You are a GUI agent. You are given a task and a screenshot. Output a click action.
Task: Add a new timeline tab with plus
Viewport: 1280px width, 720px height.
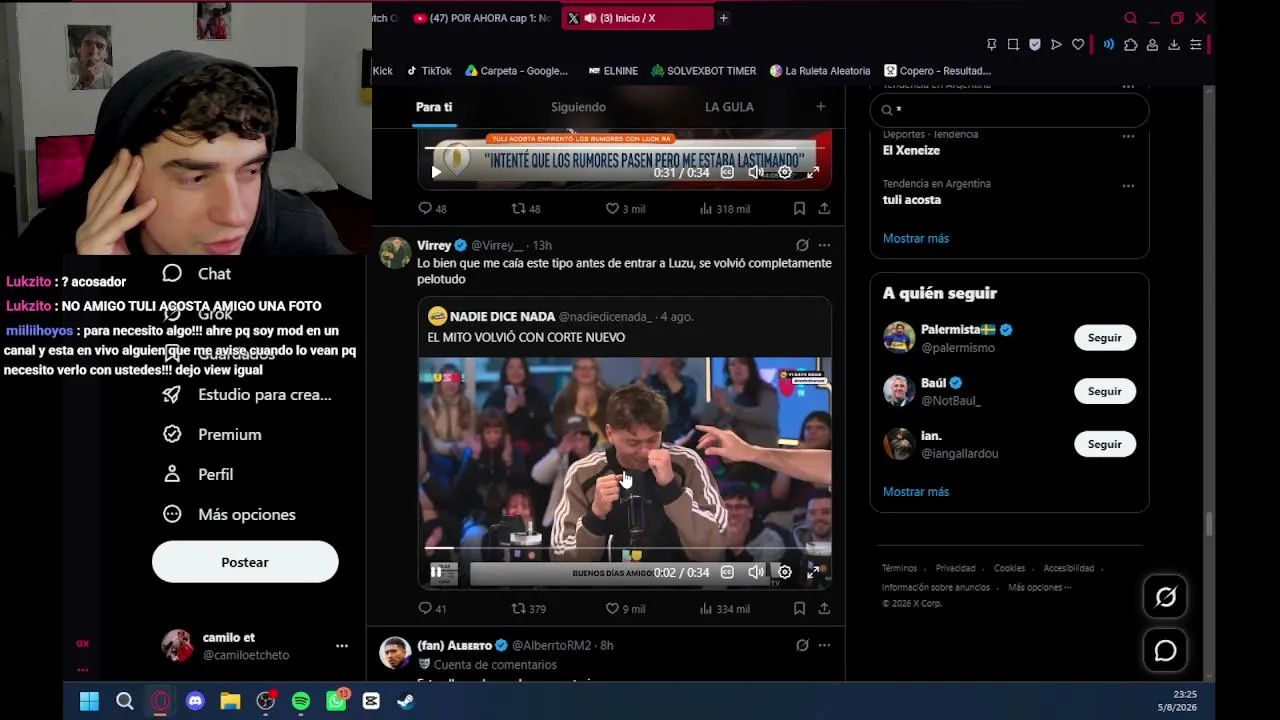tap(820, 107)
